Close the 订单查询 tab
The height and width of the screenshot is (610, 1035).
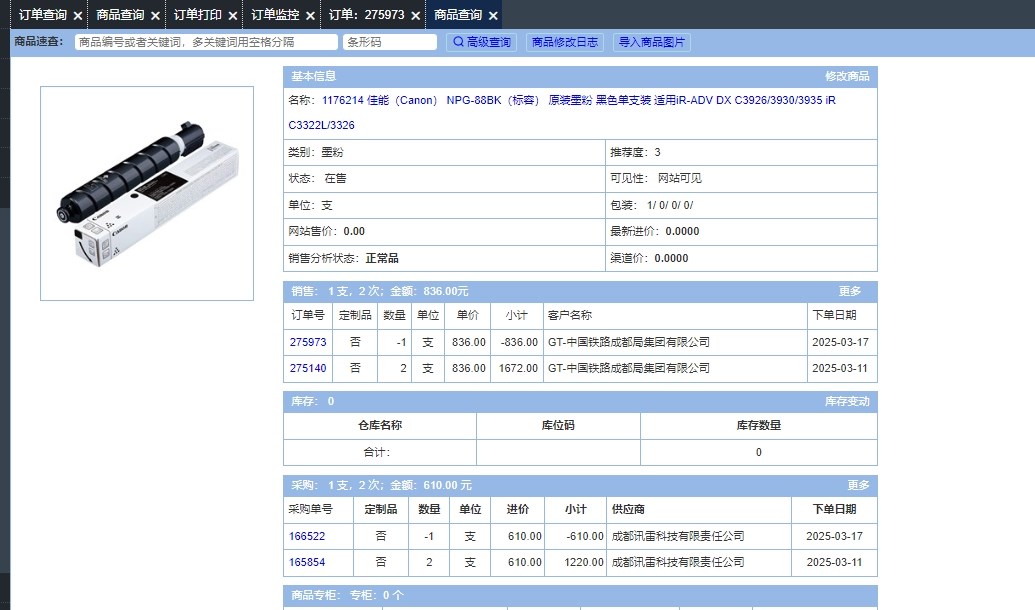(x=78, y=15)
